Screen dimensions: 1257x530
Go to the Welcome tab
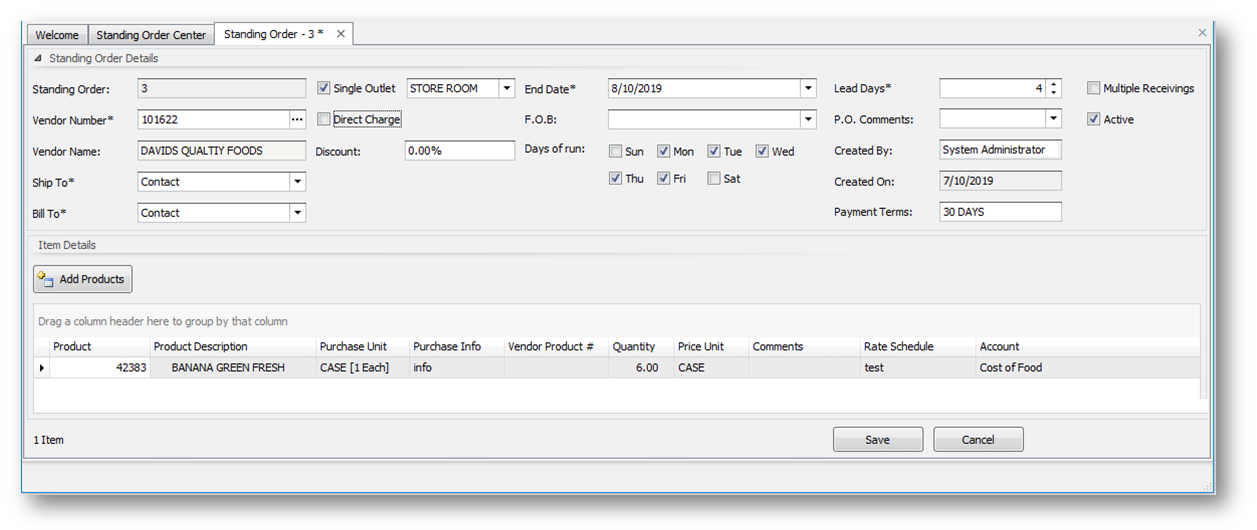click(x=57, y=35)
